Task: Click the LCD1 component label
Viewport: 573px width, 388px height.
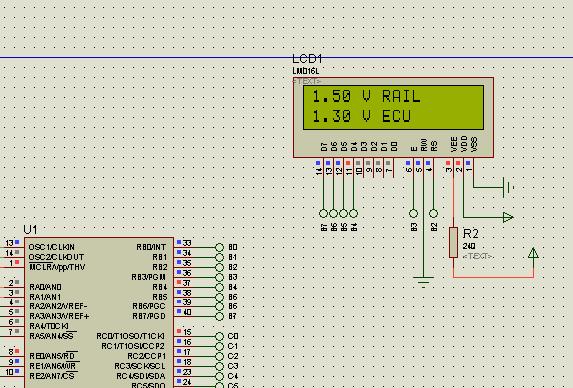Action: tap(307, 59)
